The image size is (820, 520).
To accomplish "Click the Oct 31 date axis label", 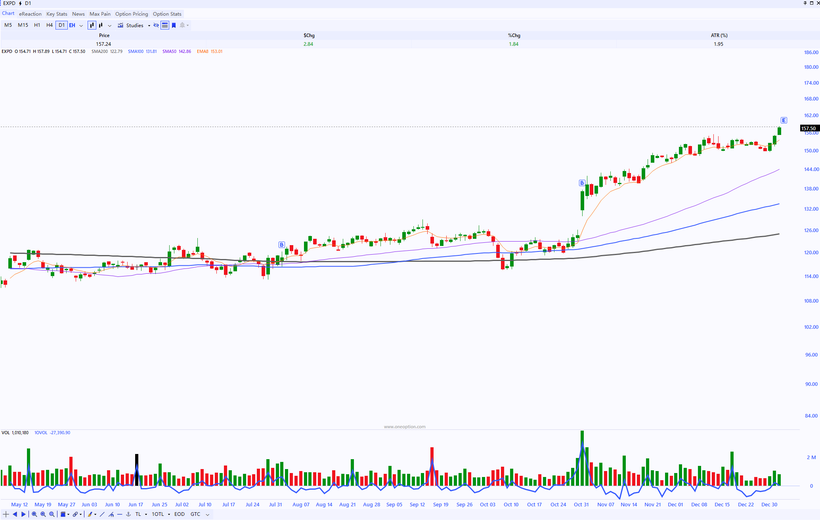I will (581, 504).
